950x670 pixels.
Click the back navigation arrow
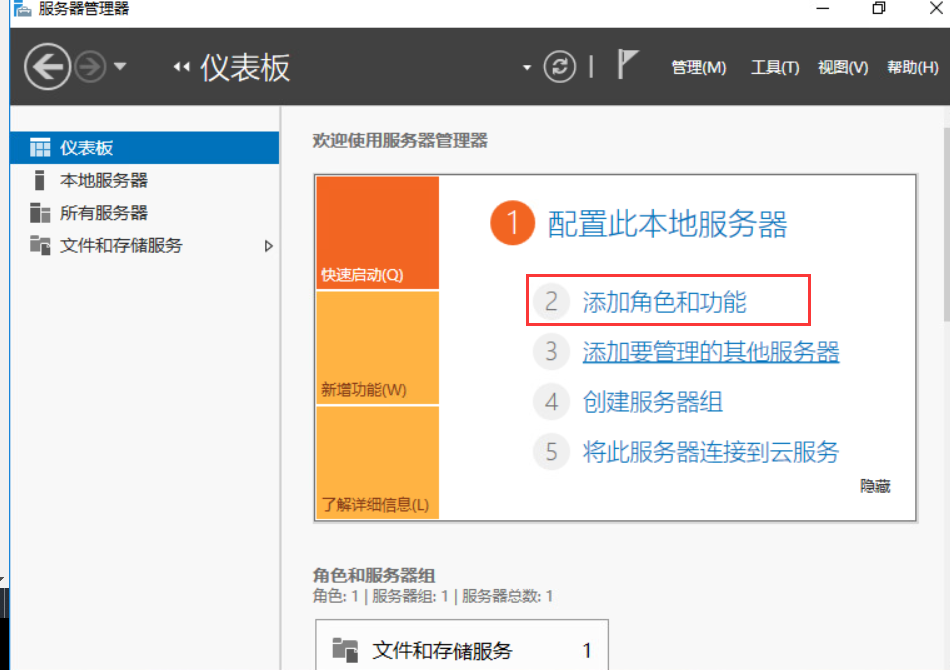coord(47,67)
